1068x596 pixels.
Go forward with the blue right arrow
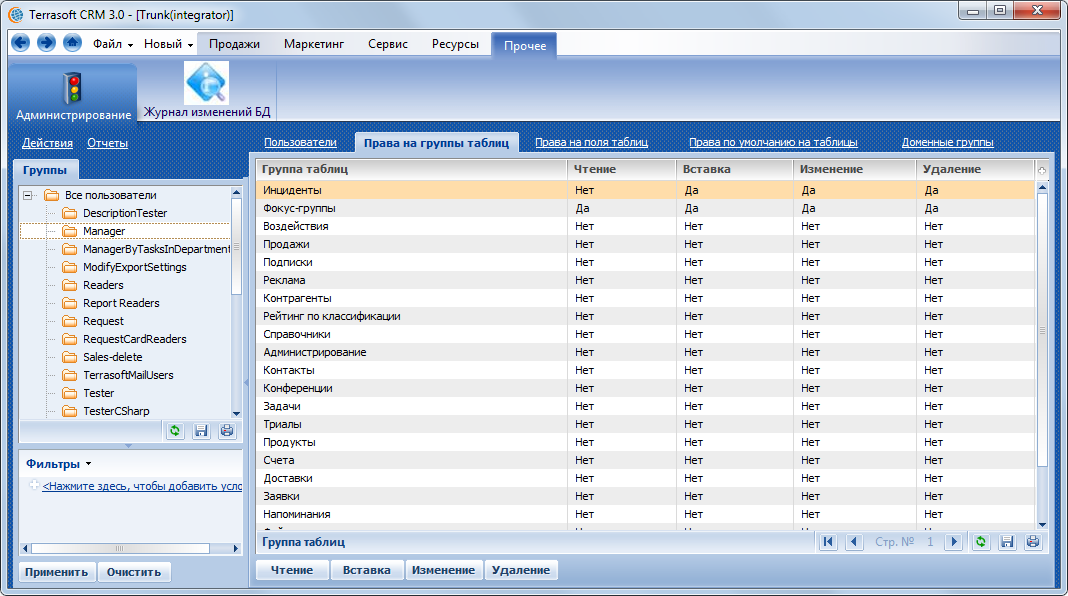click(46, 44)
